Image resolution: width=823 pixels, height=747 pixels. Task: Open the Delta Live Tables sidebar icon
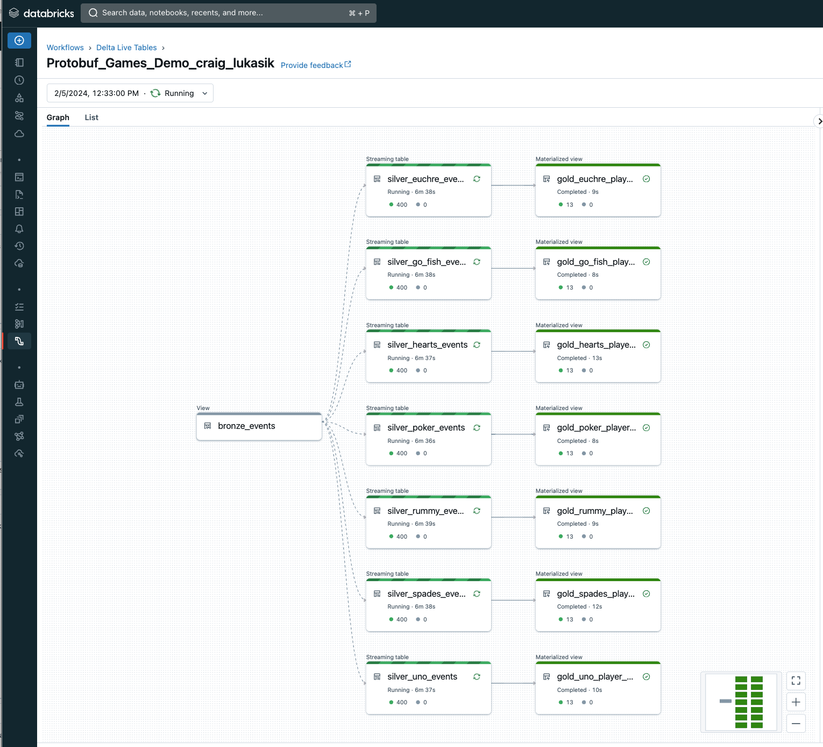point(19,341)
